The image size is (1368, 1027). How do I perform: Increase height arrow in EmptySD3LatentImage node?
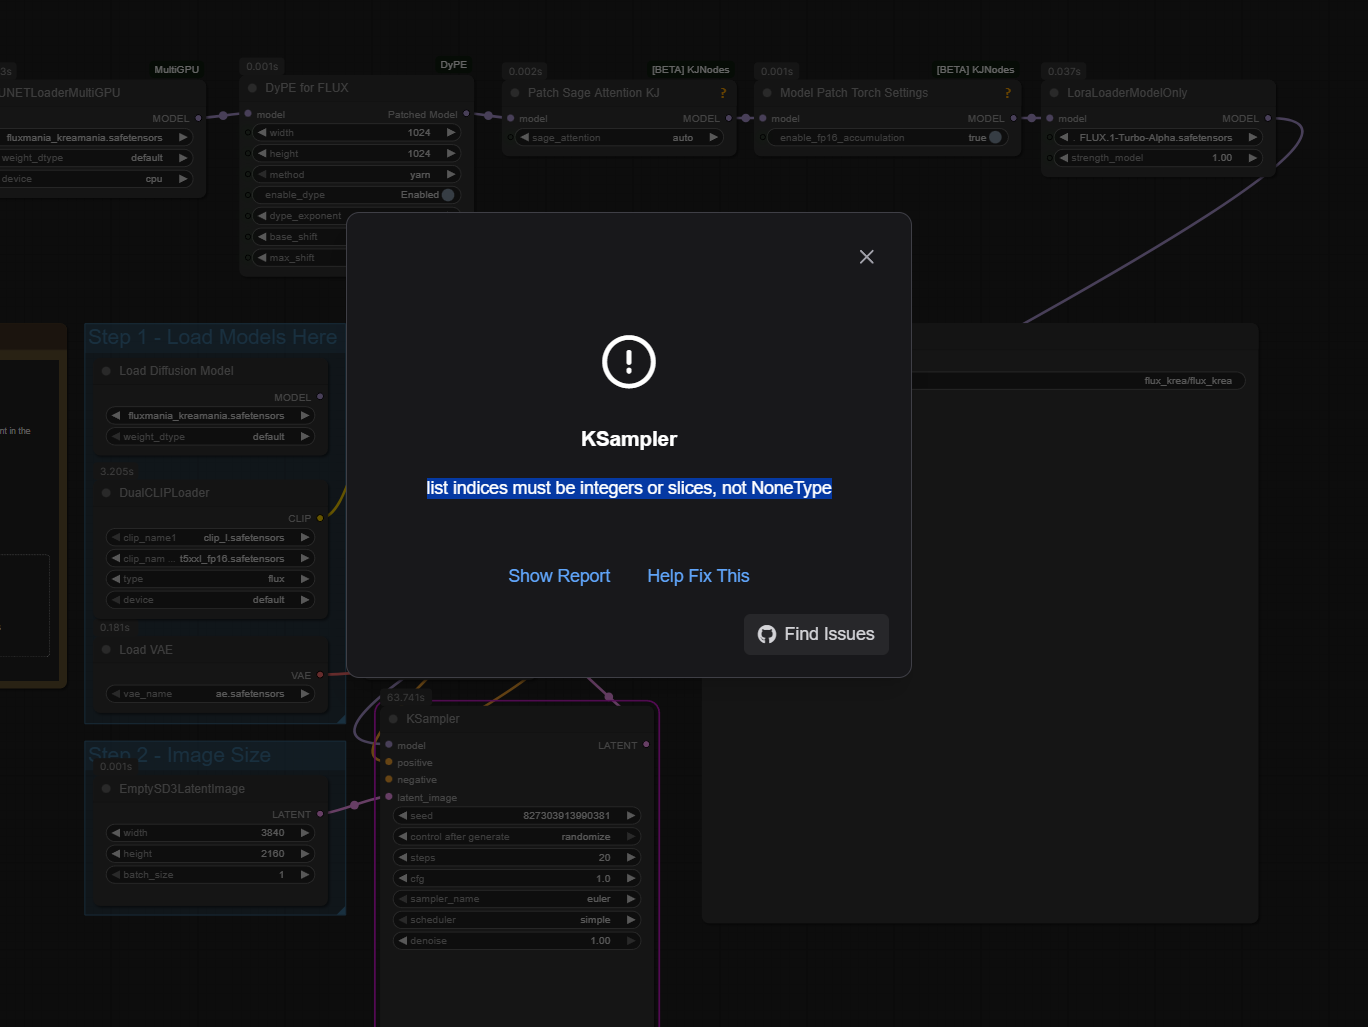(x=305, y=854)
